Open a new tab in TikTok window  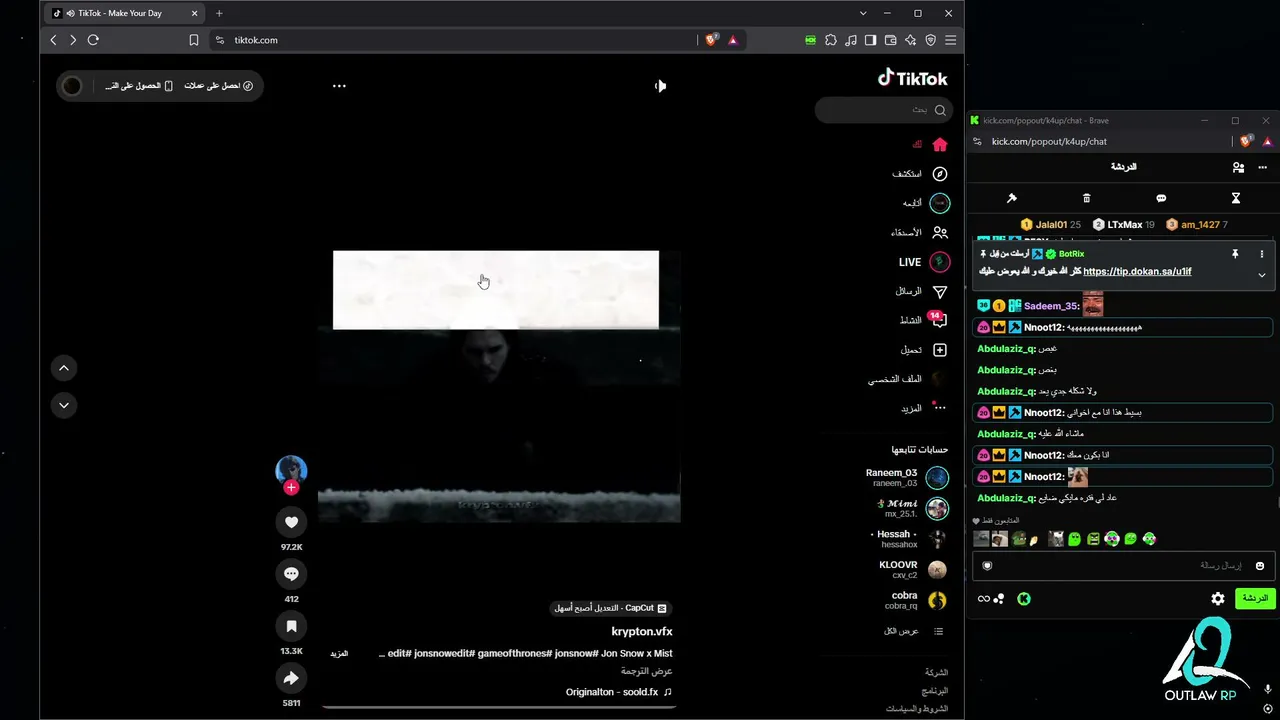click(x=219, y=13)
